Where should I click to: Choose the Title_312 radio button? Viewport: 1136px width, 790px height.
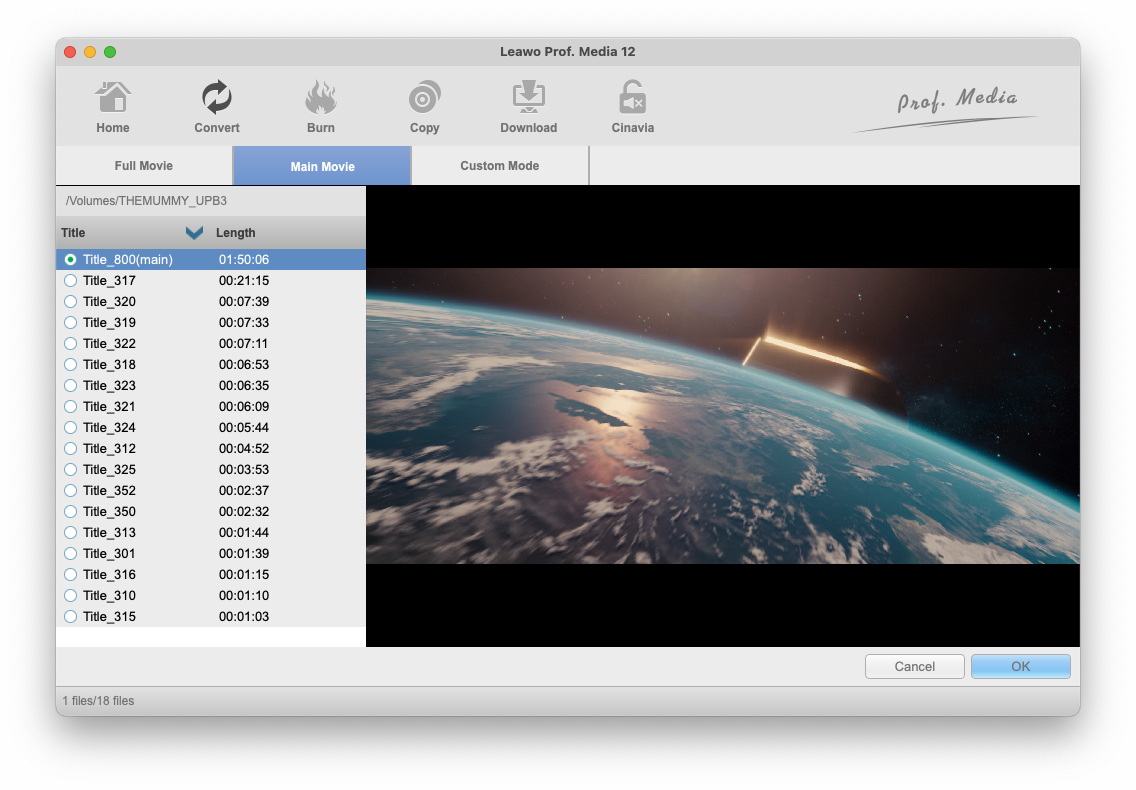click(70, 449)
